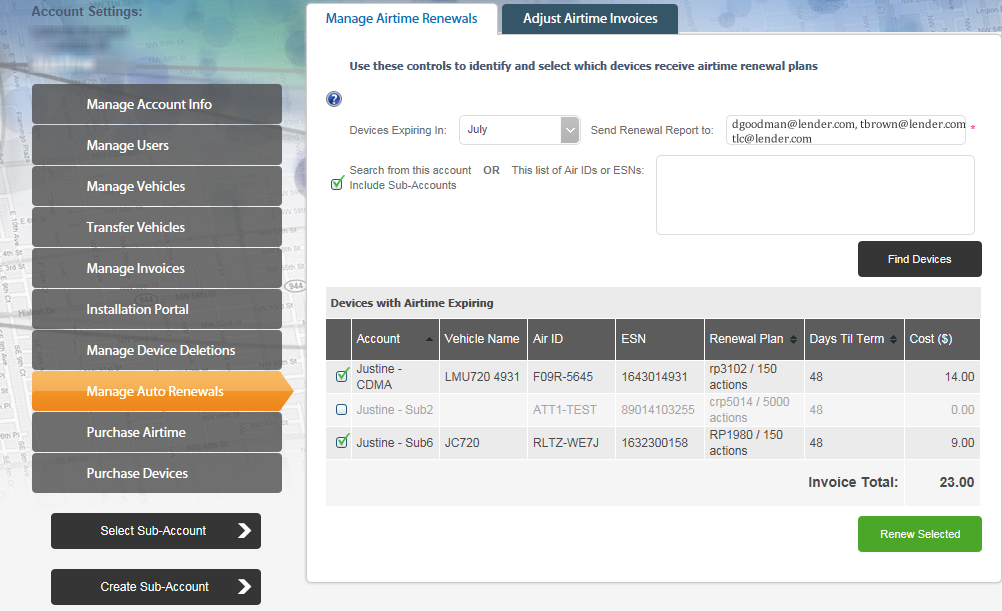Switch to Adjust Airtime Invoices tab
The height and width of the screenshot is (611, 1002).
click(590, 19)
